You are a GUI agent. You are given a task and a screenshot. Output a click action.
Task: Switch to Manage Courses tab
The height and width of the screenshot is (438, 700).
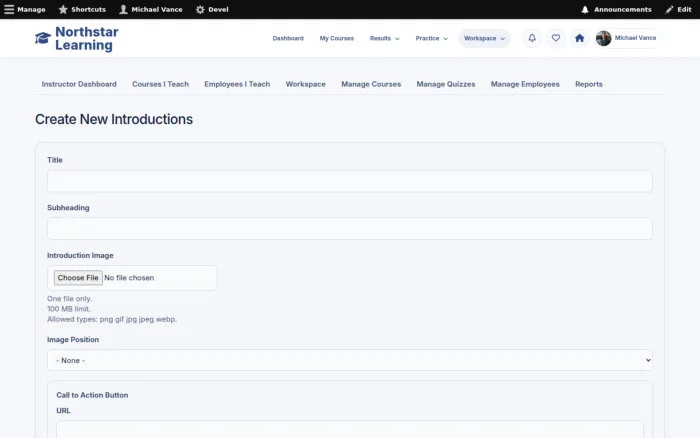[371, 84]
